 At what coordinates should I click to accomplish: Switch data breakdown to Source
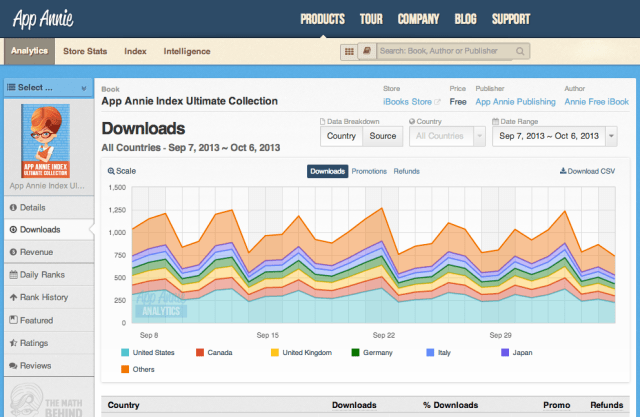382,136
